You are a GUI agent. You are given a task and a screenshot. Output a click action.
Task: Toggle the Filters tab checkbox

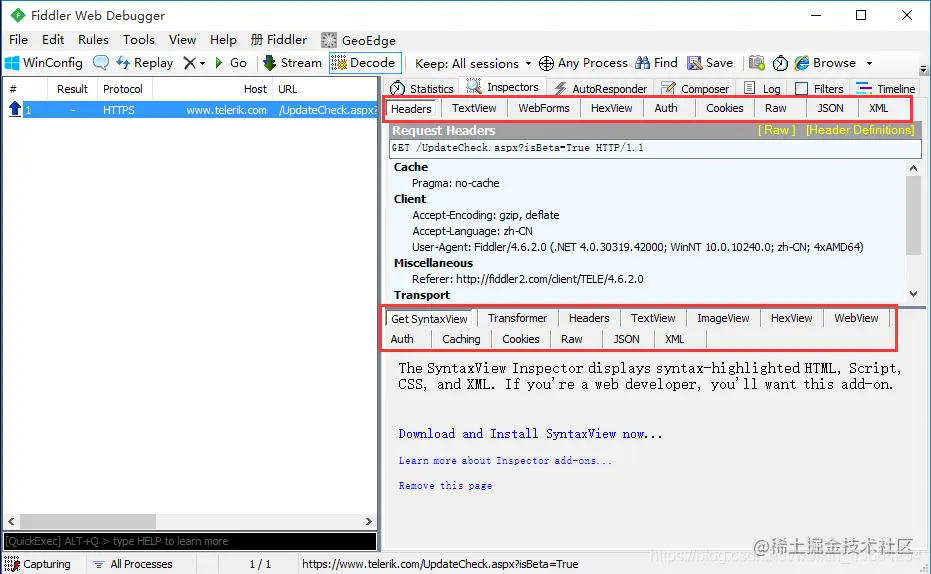pos(802,88)
